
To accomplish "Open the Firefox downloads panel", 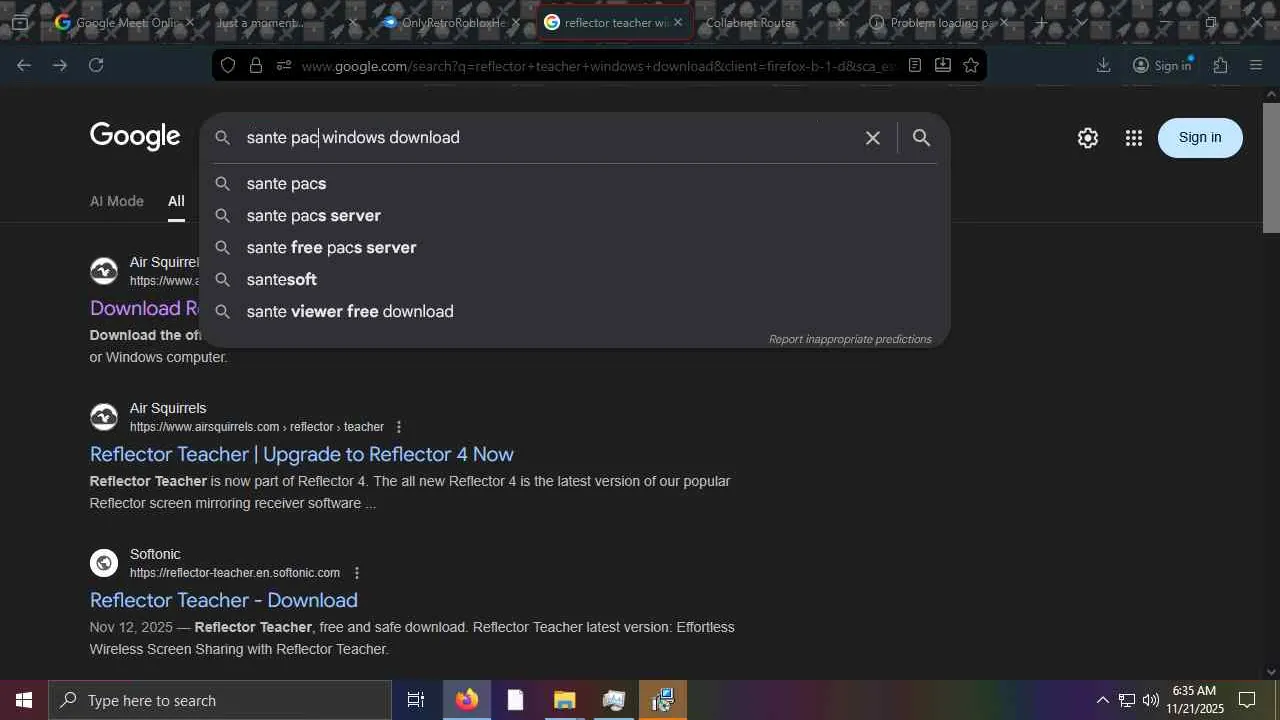I will point(1104,65).
